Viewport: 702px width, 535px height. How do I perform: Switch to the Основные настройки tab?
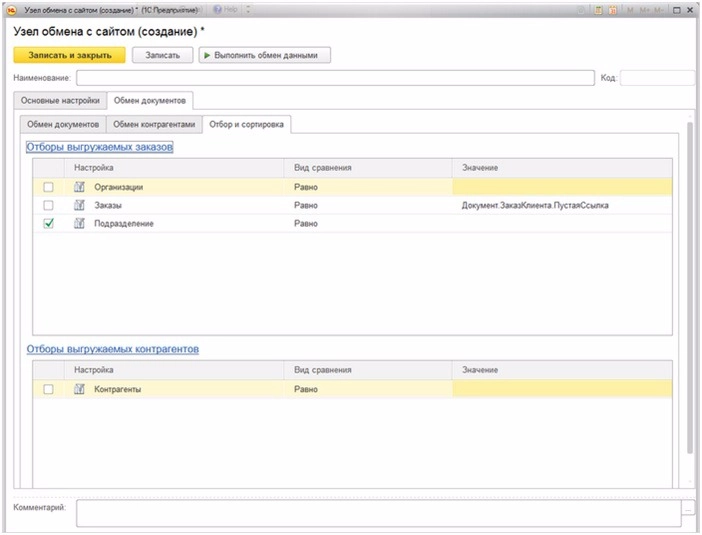(x=59, y=101)
